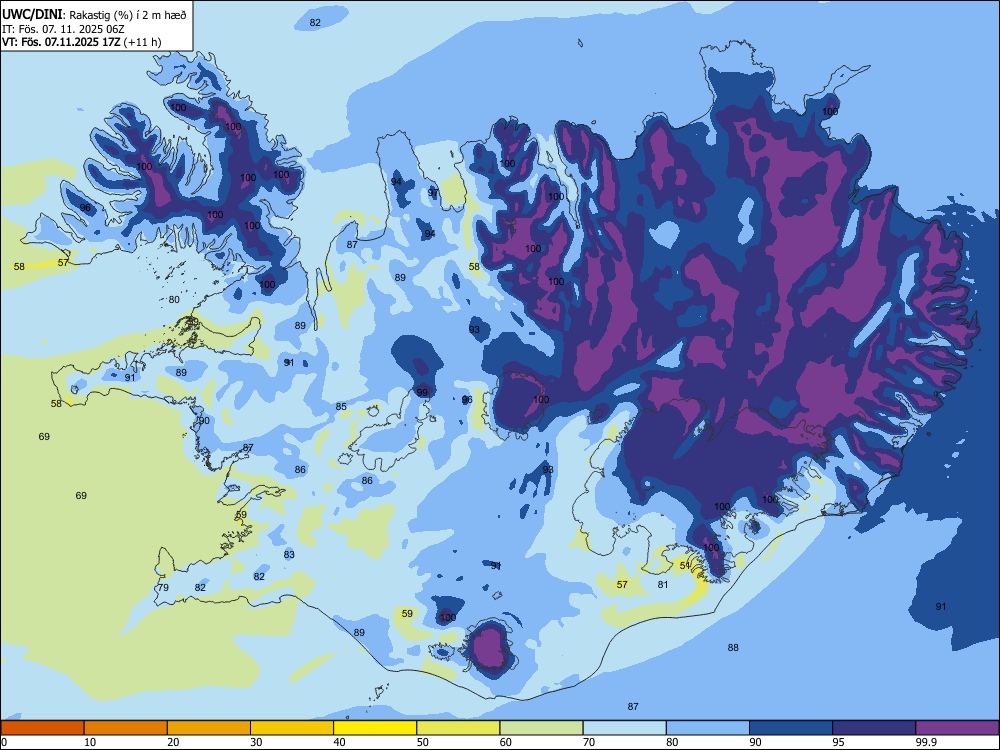Click the amber 20–30 legend swatch
The height and width of the screenshot is (750, 1000).
(x=209, y=728)
